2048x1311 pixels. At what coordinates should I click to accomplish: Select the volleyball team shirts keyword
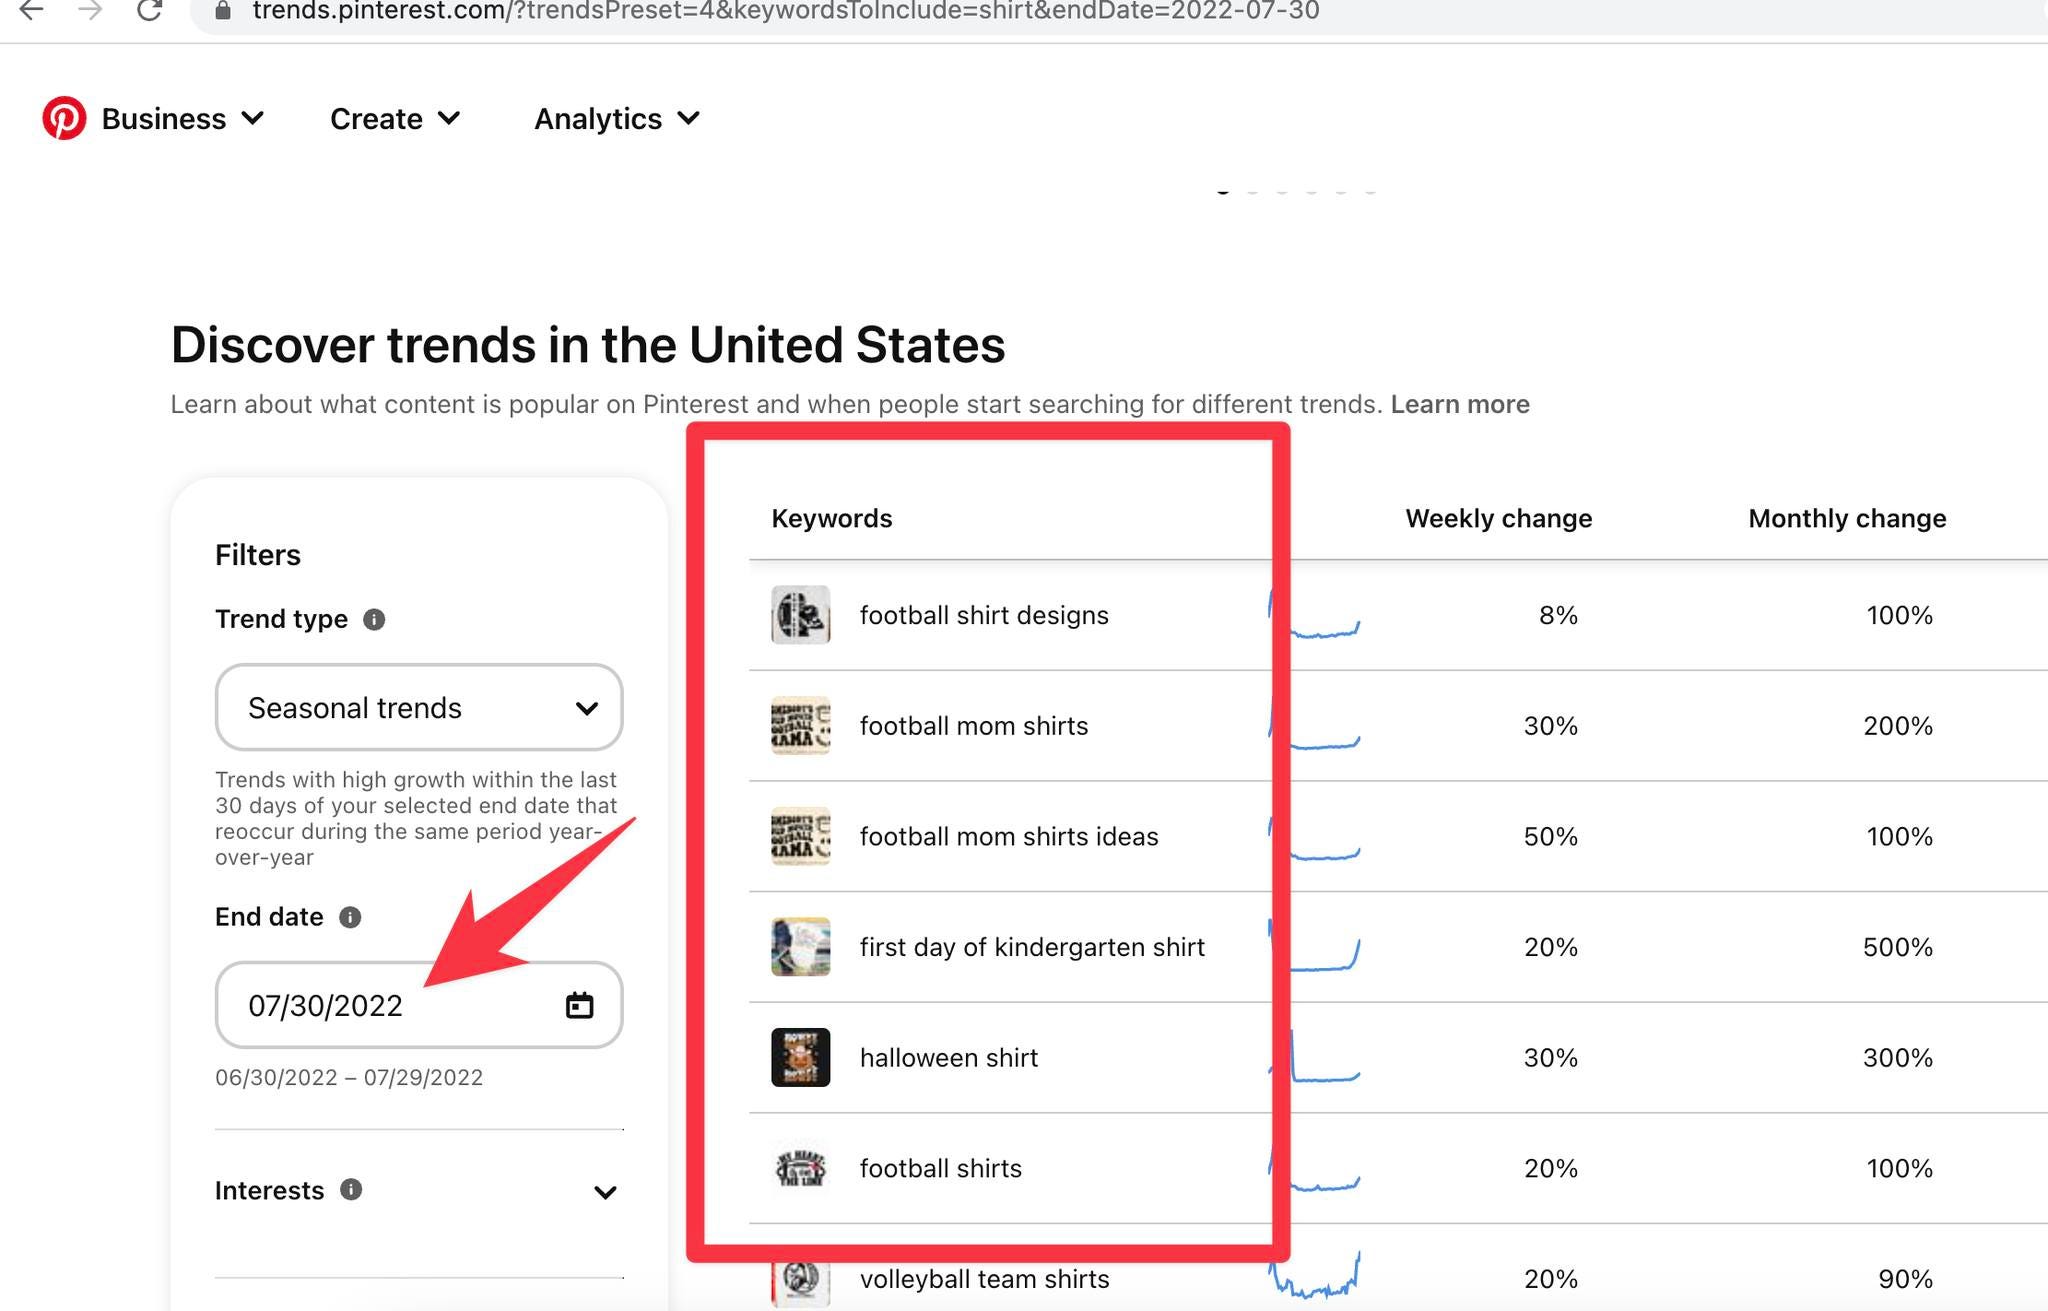tap(985, 1279)
